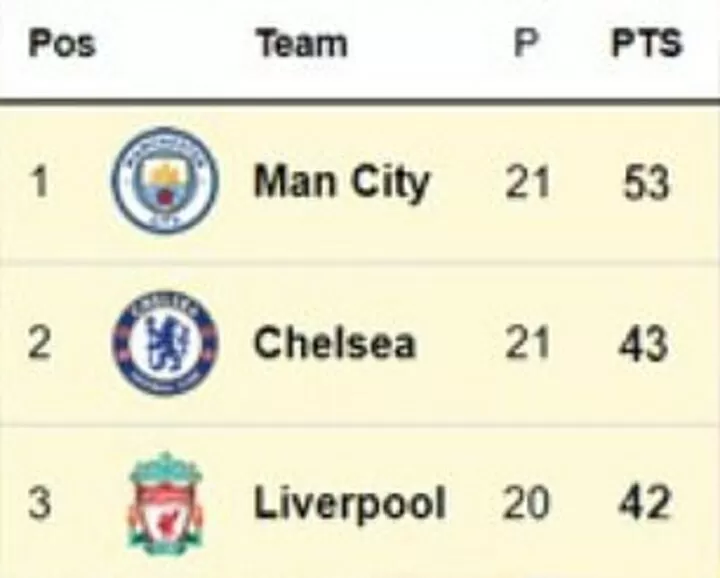
Task: Click the Liverpool club crest
Action: pyautogui.click(x=165, y=504)
